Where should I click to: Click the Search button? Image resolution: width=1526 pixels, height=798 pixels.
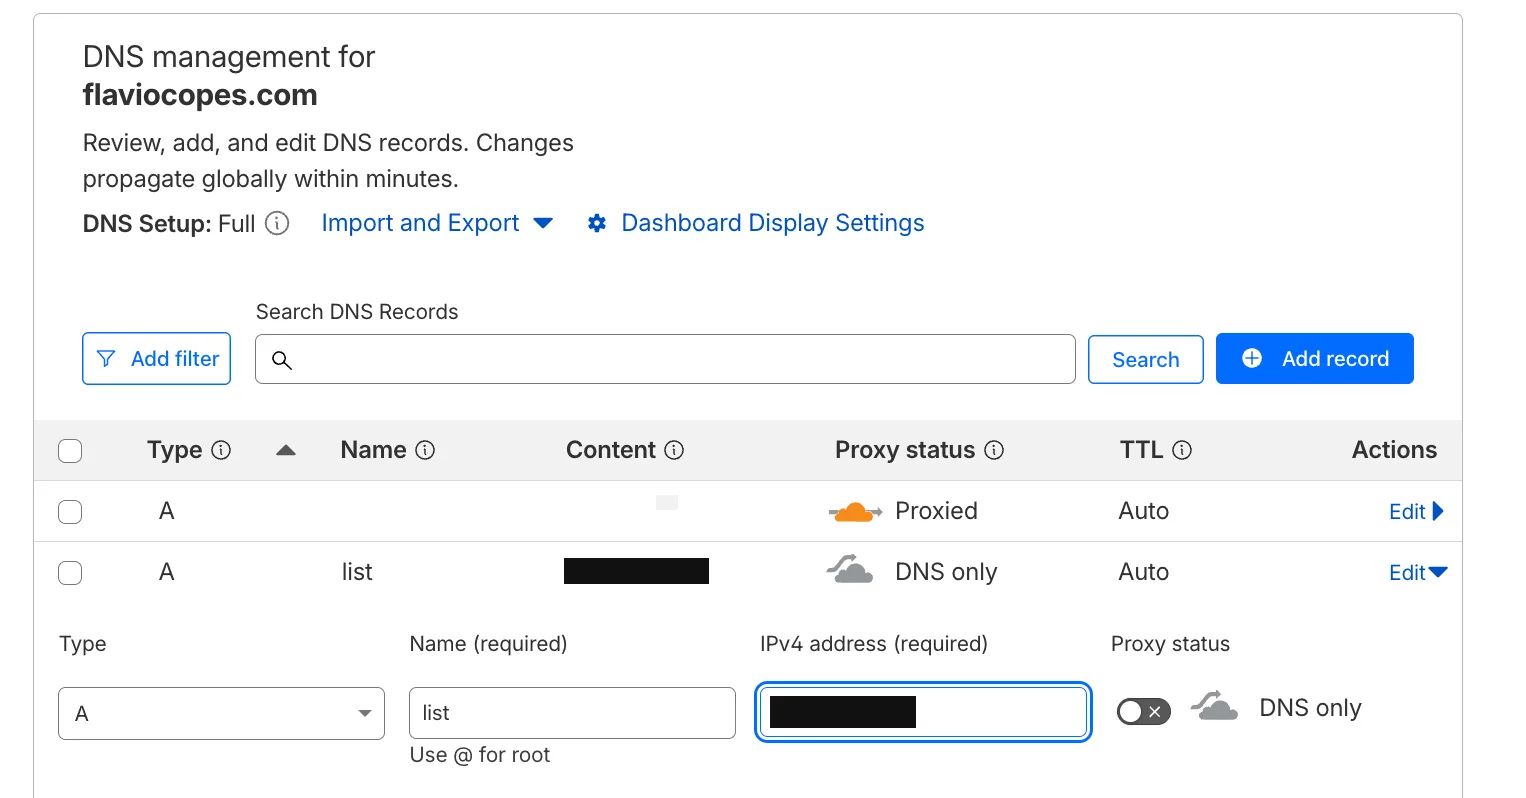coord(1146,359)
